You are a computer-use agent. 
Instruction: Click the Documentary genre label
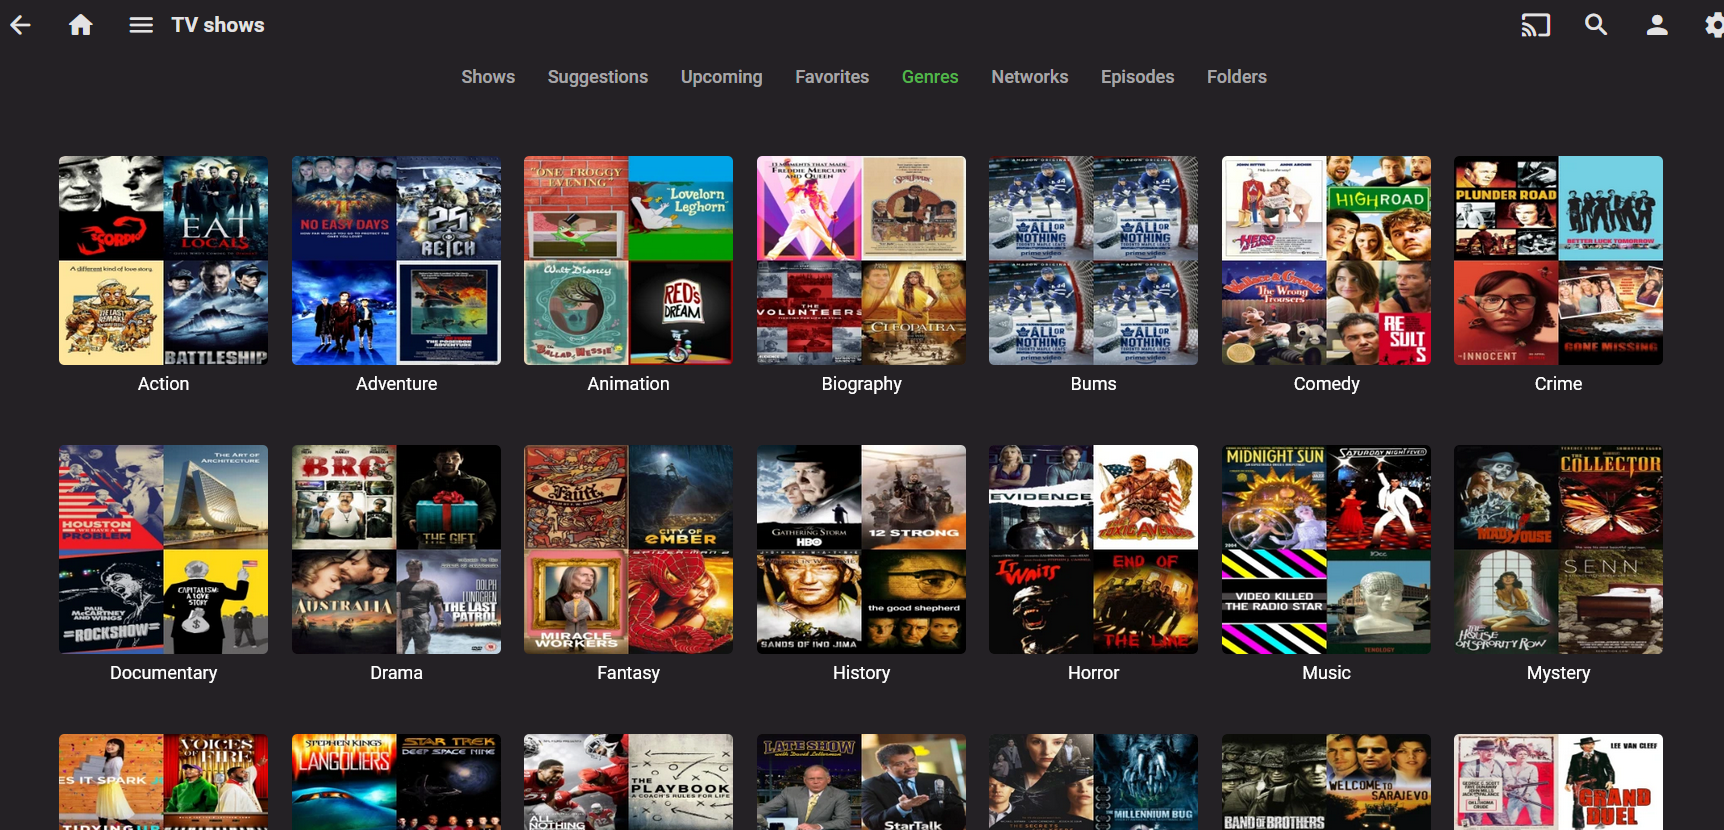point(163,673)
